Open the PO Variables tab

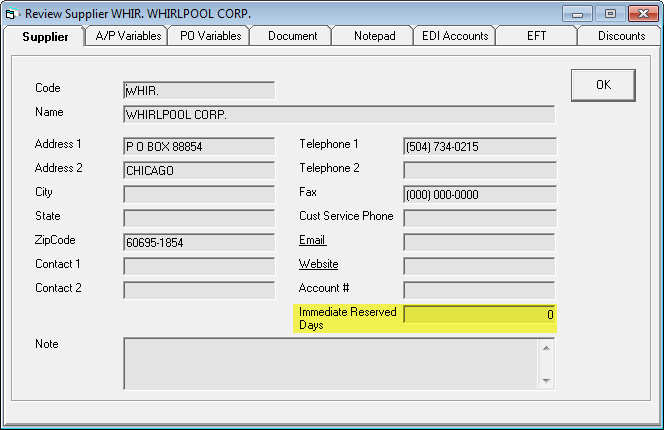click(210, 36)
